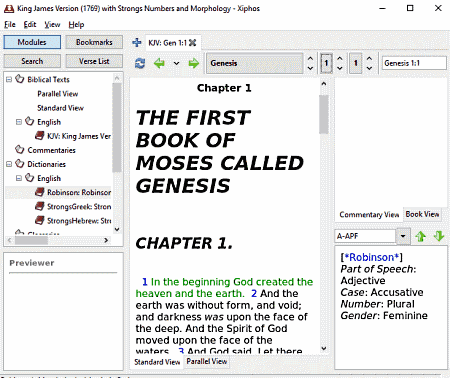The height and width of the screenshot is (378, 450).
Task: Click the Bible text vertical scrollbar thumb
Action: pyautogui.click(x=323, y=114)
